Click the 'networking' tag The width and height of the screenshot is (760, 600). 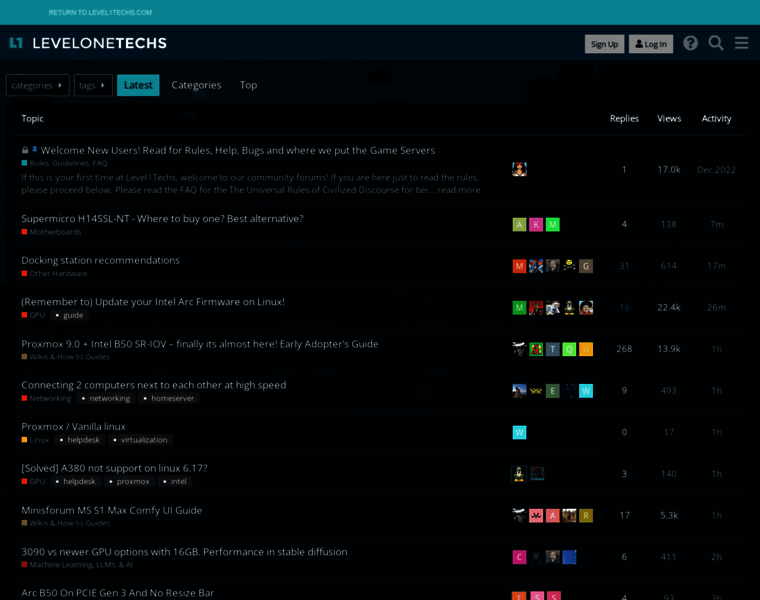[106, 398]
